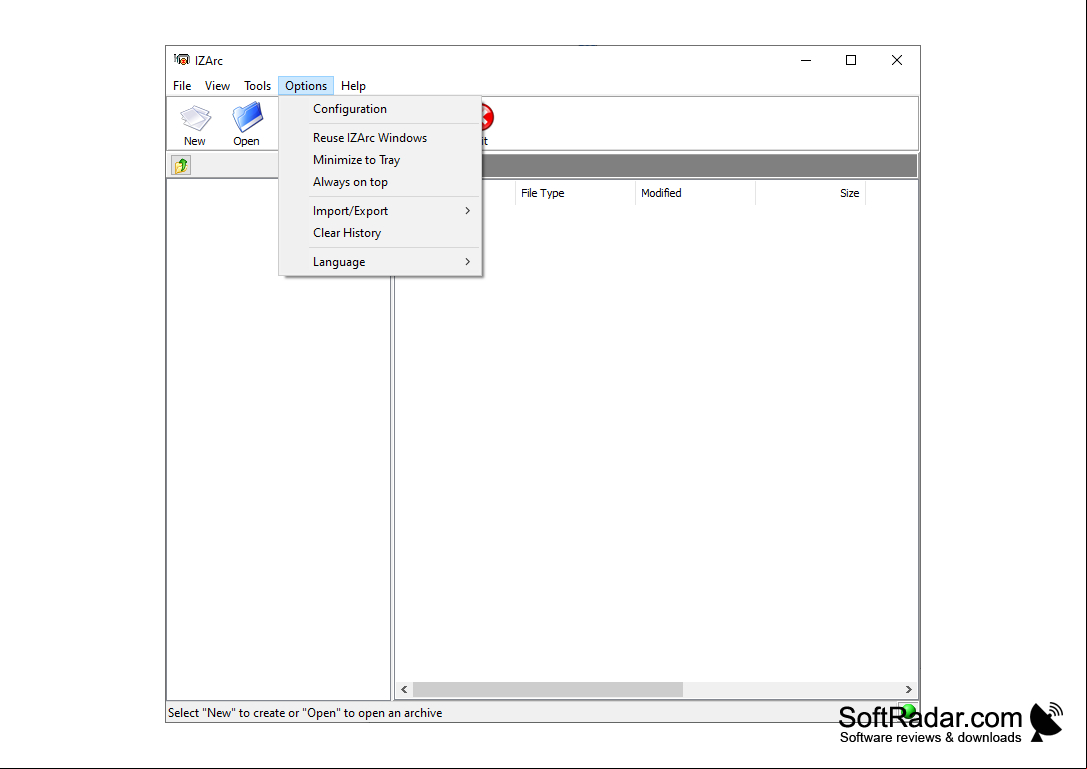1087x769 pixels.
Task: Open the Tools menu
Action: [x=257, y=86]
